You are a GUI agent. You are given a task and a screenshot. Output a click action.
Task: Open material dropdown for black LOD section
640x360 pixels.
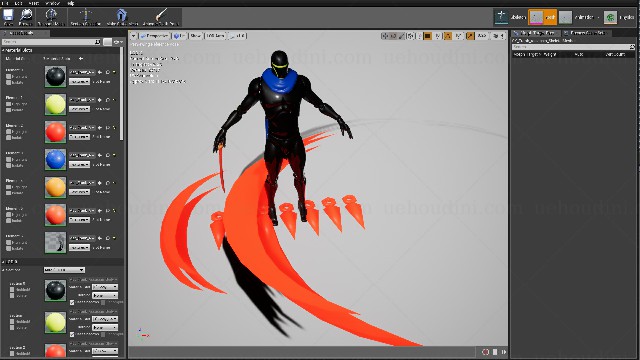pyautogui.click(x=105, y=287)
